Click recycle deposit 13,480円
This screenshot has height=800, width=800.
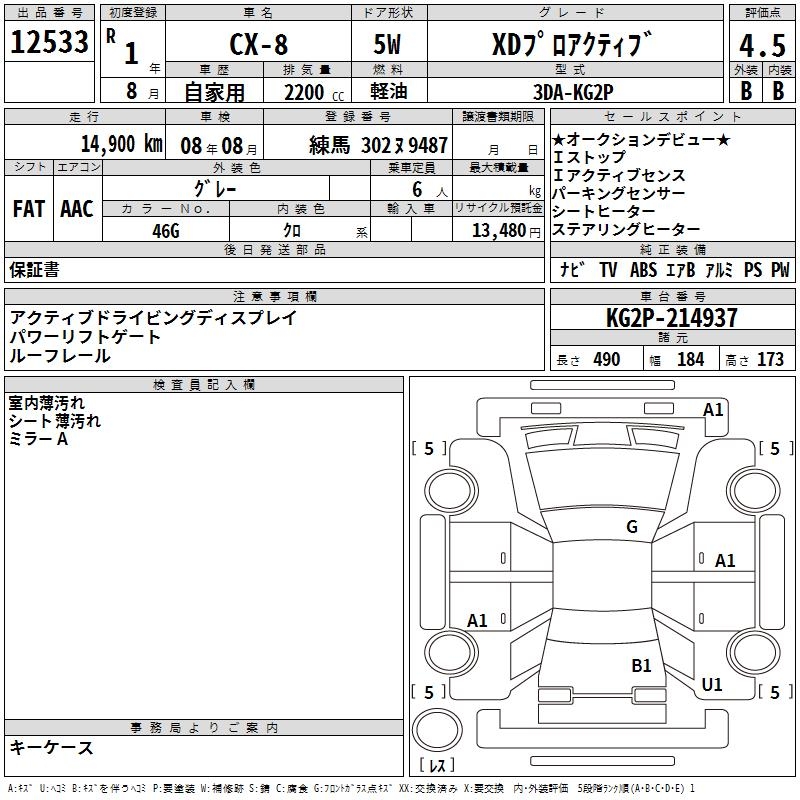click(x=506, y=231)
